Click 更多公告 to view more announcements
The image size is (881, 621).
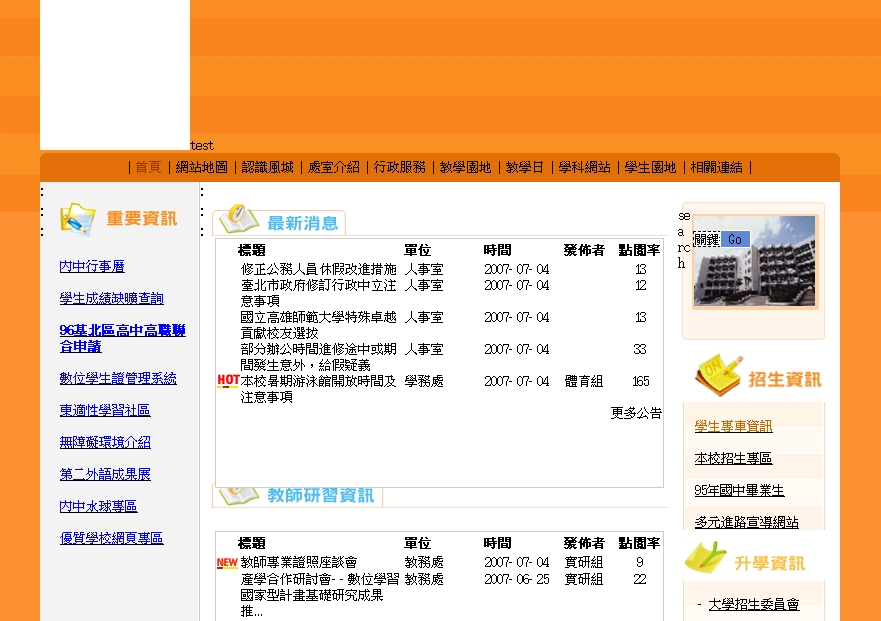(x=636, y=413)
